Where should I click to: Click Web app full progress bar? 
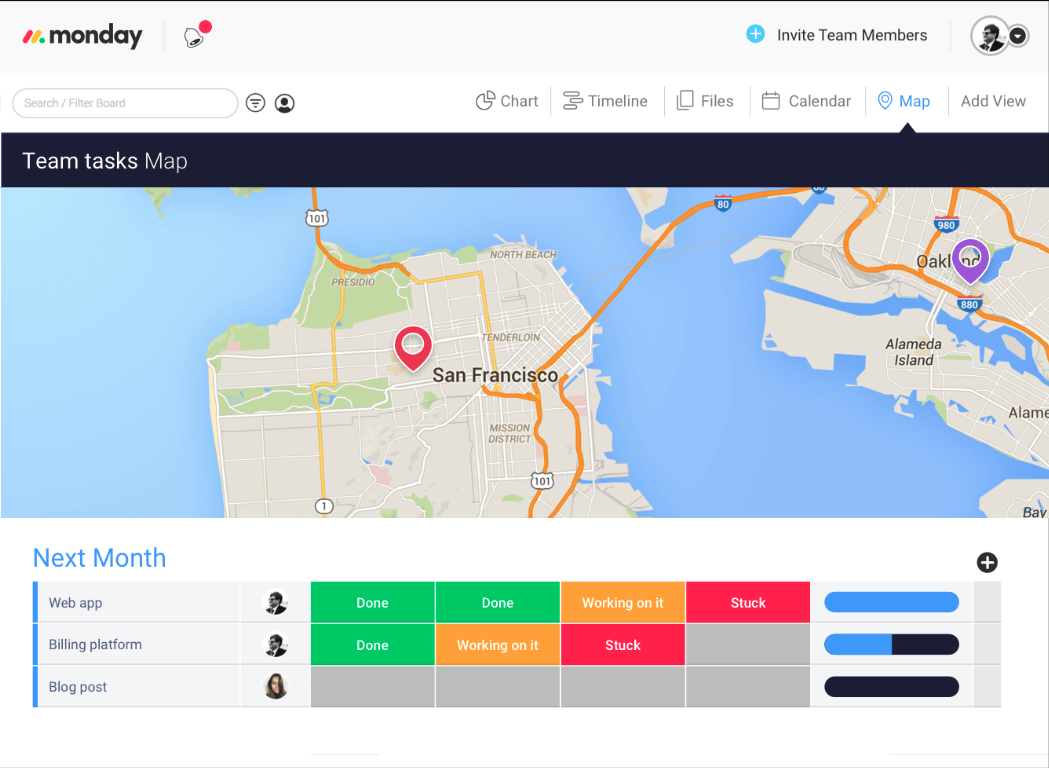[x=891, y=602]
